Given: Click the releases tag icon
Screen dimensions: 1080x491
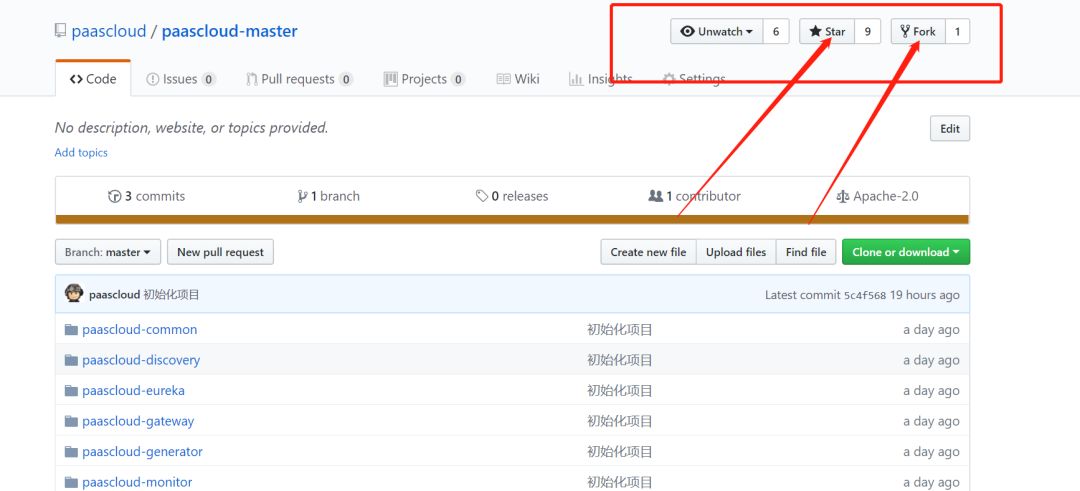Looking at the screenshot, I should coord(482,197).
